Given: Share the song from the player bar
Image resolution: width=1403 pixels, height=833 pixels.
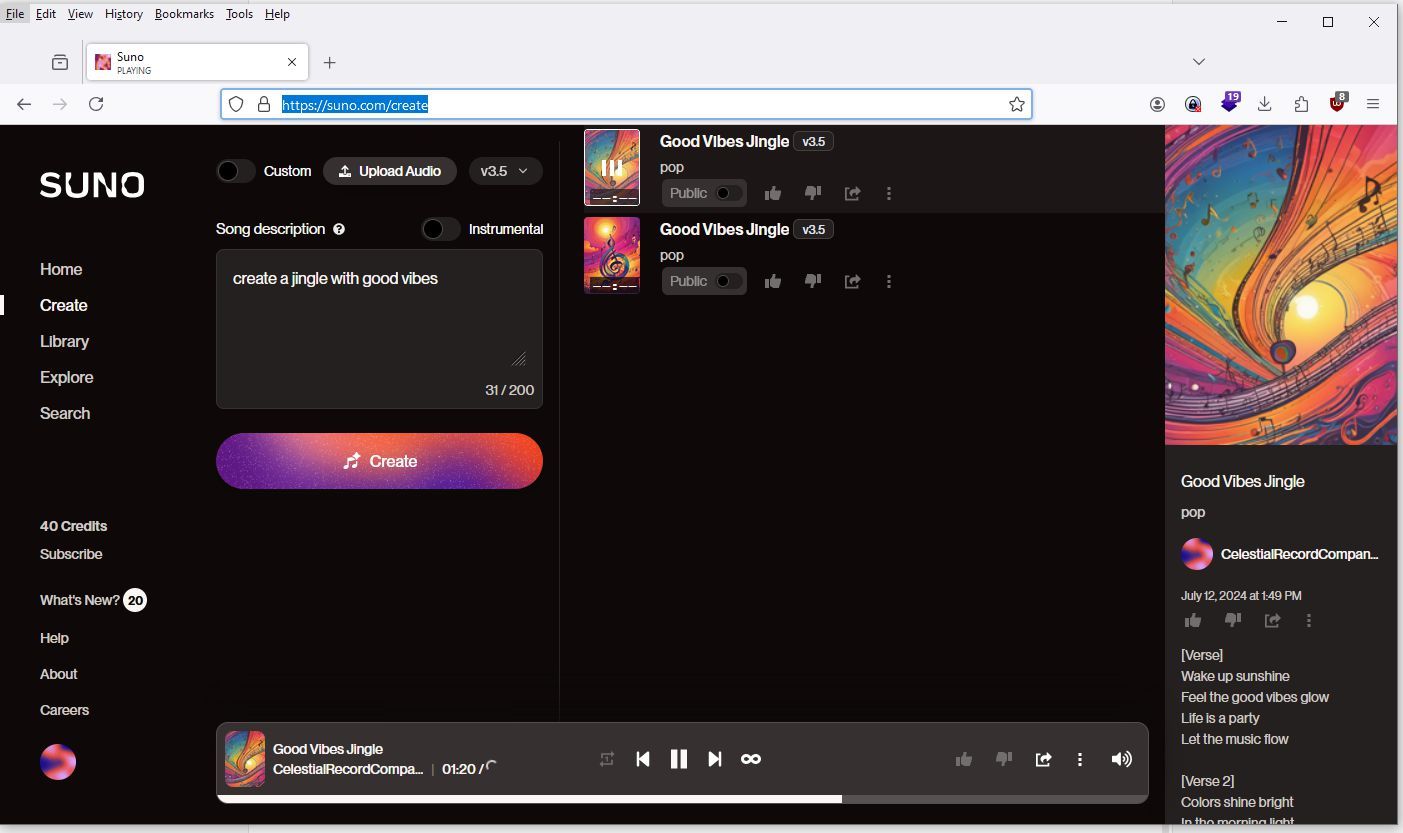Looking at the screenshot, I should tap(1043, 759).
